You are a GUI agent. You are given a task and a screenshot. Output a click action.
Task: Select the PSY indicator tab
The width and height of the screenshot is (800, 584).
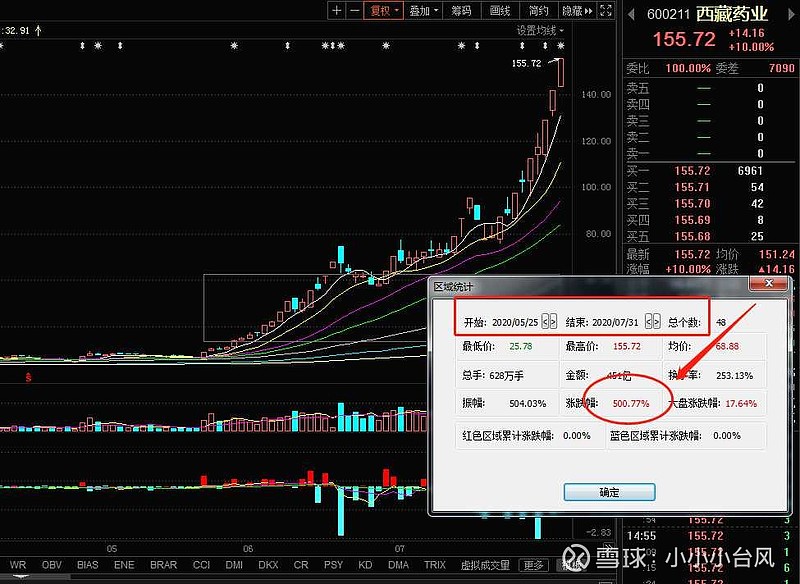tap(333, 565)
